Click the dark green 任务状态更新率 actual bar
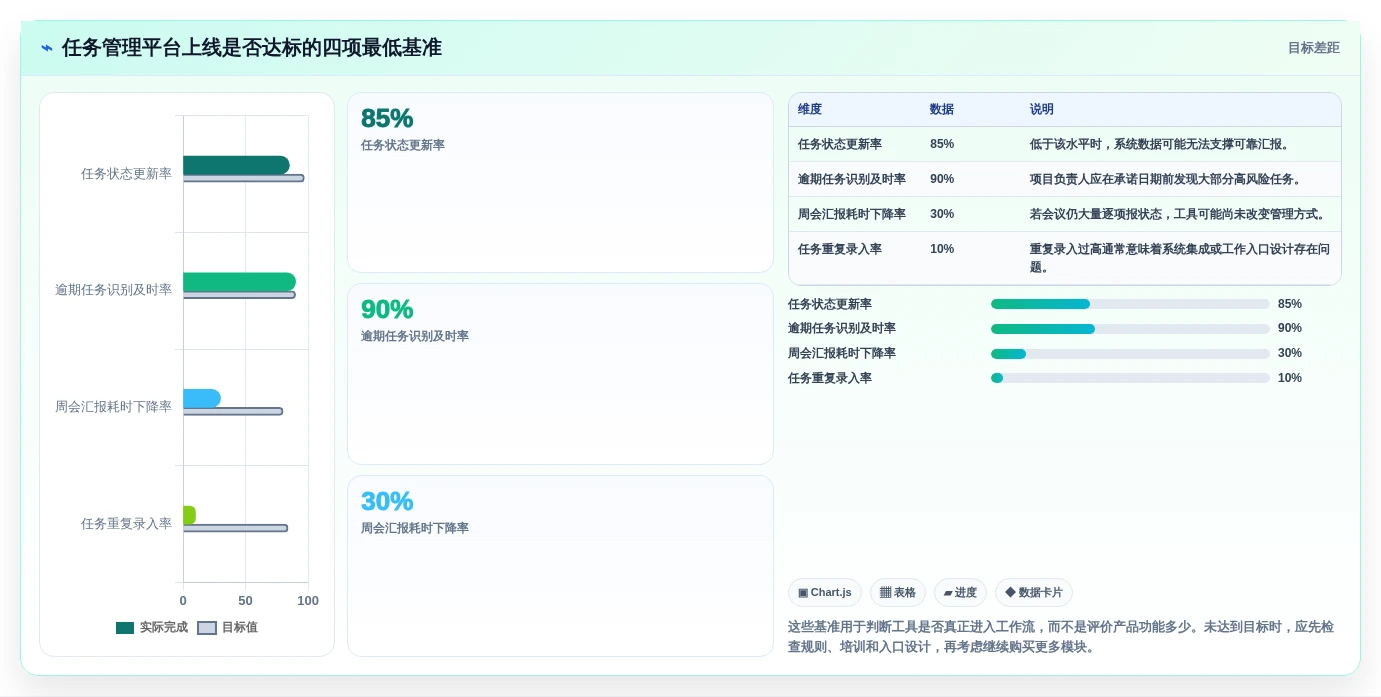 (236, 165)
